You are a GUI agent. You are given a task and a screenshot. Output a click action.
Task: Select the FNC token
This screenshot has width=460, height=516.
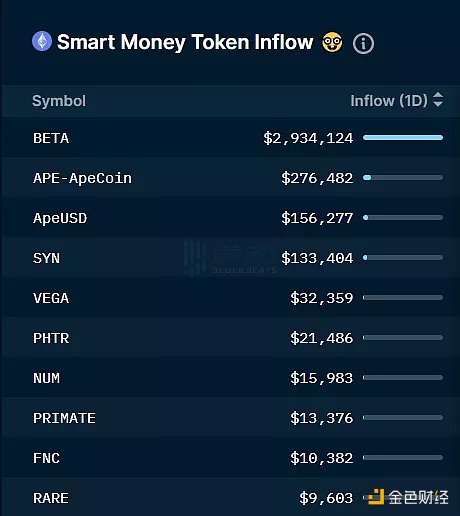click(46, 458)
